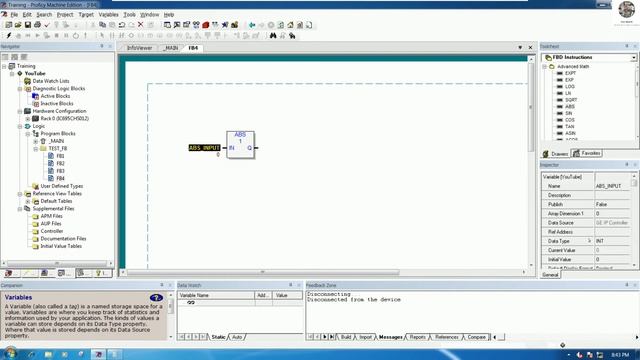Collapse the Supplemental Files node
This screenshot has width=640, height=360.
coord(20,209)
